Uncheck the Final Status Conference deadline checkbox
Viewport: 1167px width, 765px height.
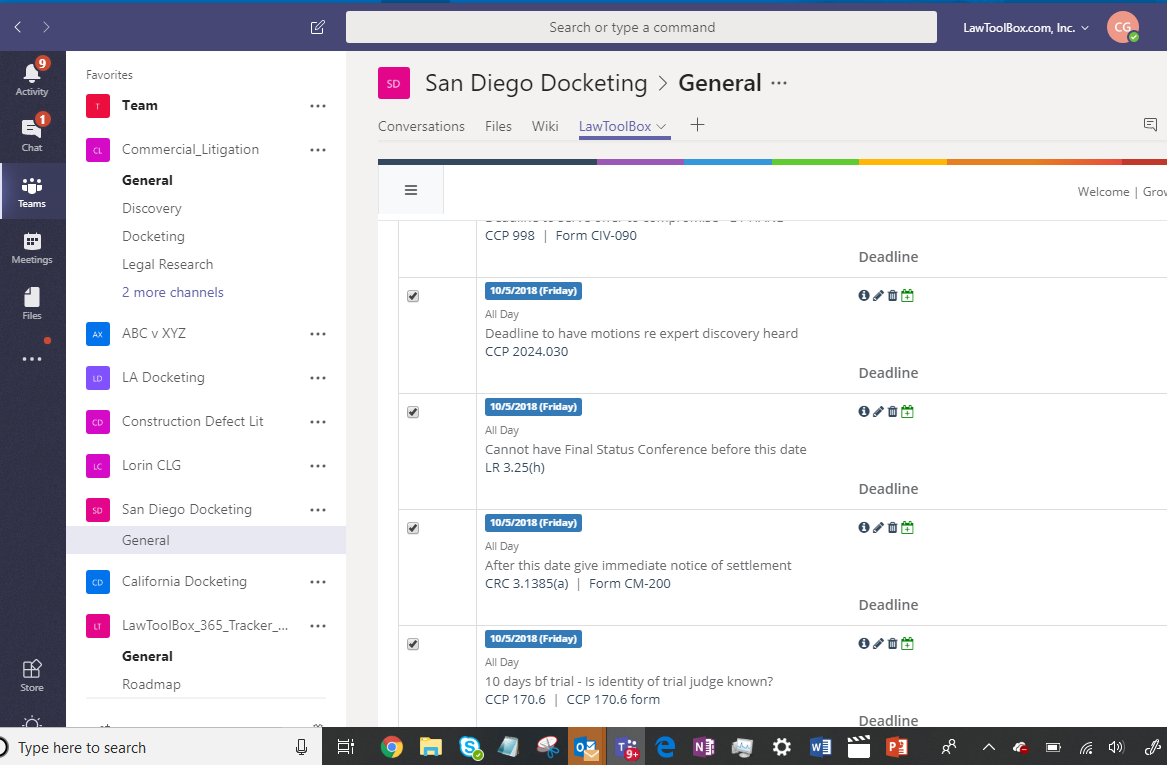(413, 413)
